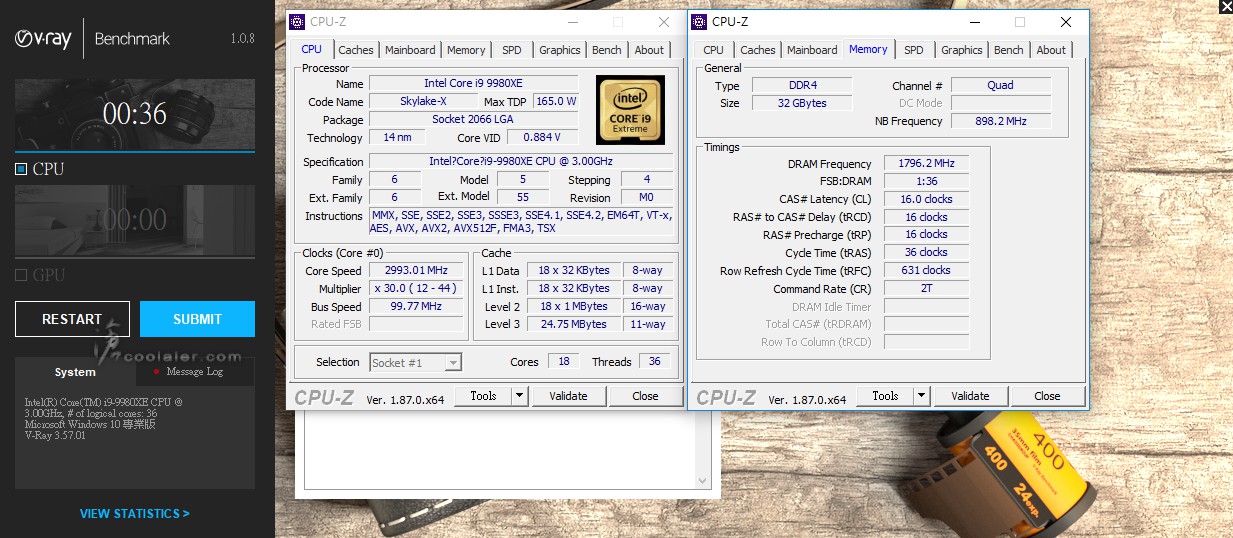Select the System tab in V-Ray Benchmark
The image size is (1233, 538).
(75, 372)
